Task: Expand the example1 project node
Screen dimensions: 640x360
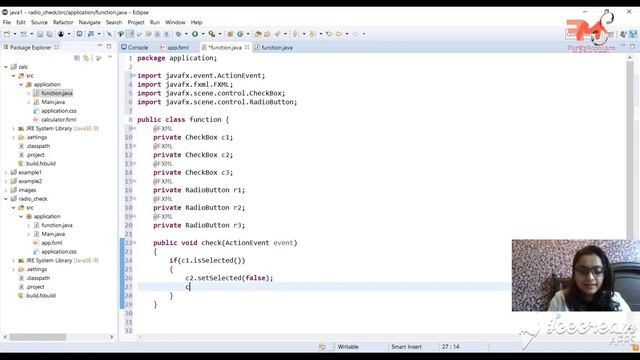Action: [6, 172]
